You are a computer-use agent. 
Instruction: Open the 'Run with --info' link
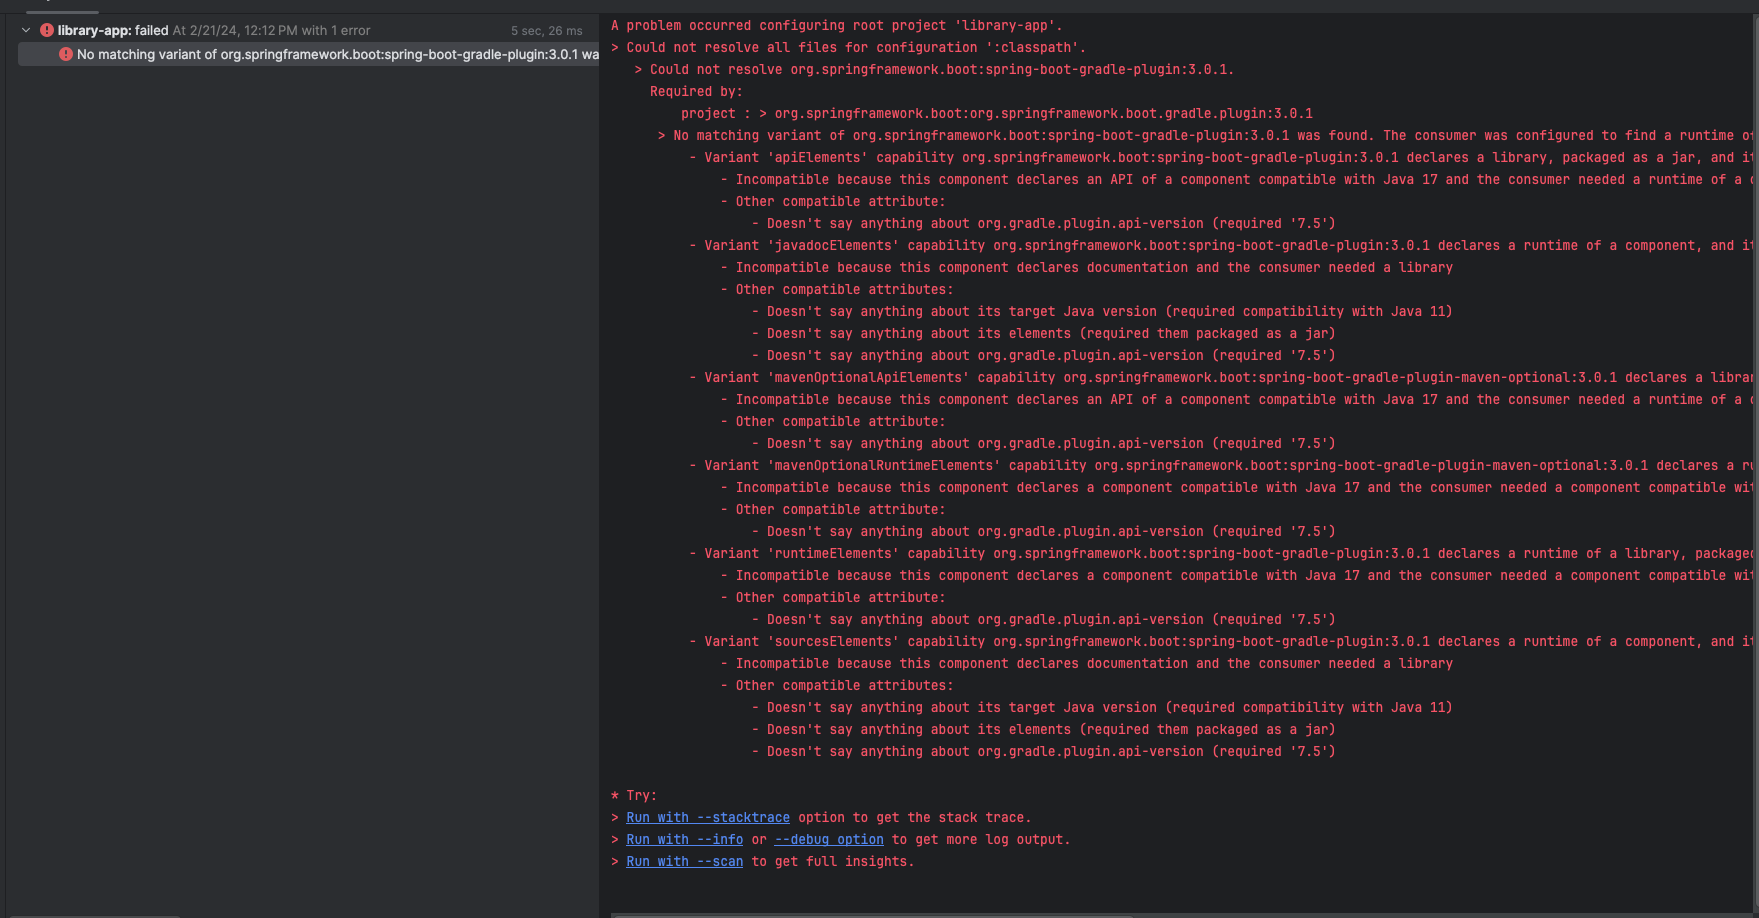[684, 839]
